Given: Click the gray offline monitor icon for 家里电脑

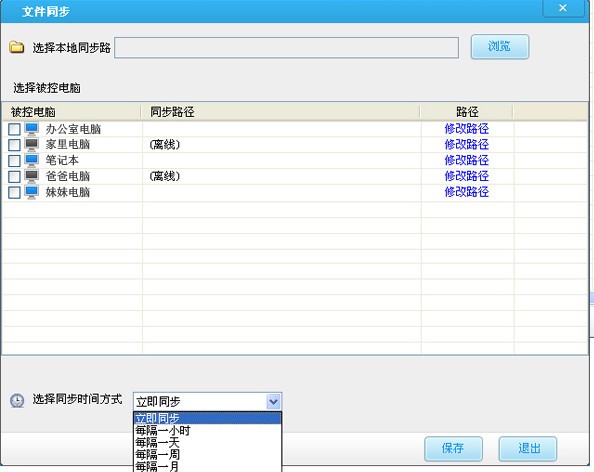Looking at the screenshot, I should [32, 145].
